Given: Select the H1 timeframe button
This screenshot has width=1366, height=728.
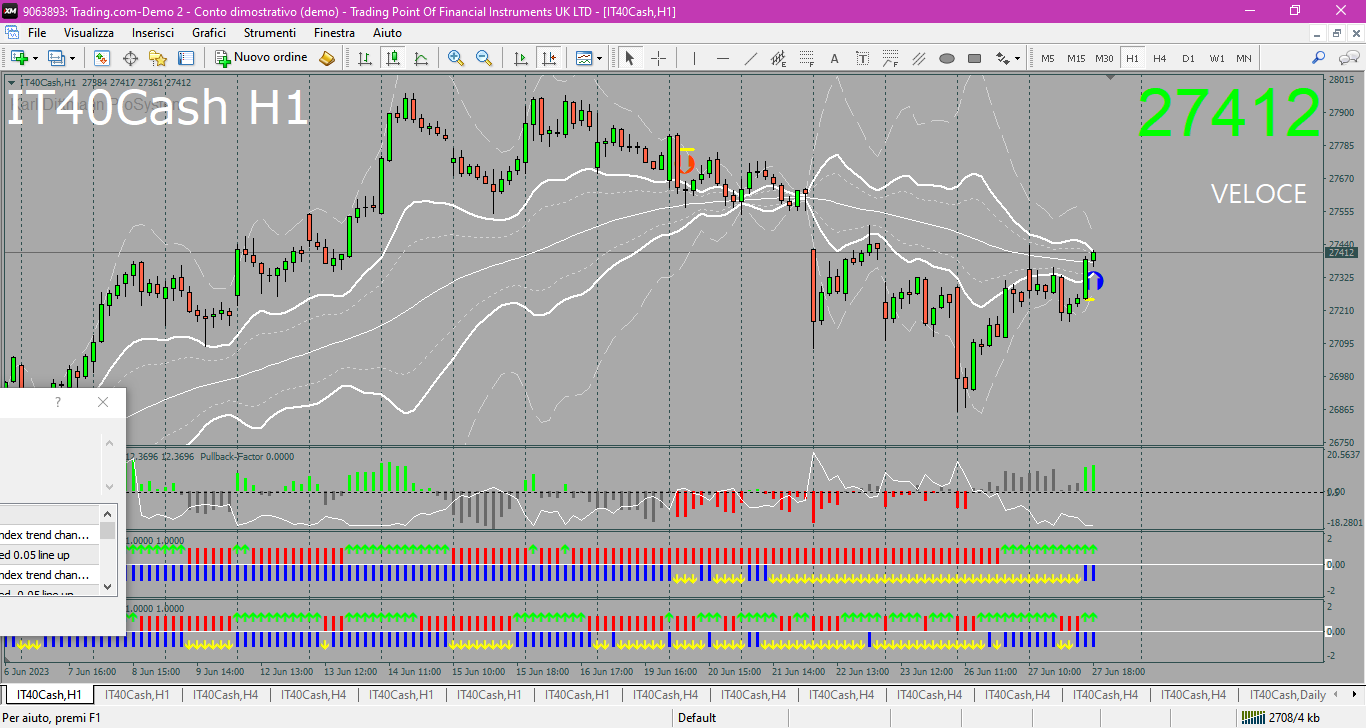Looking at the screenshot, I should pyautogui.click(x=1132, y=58).
